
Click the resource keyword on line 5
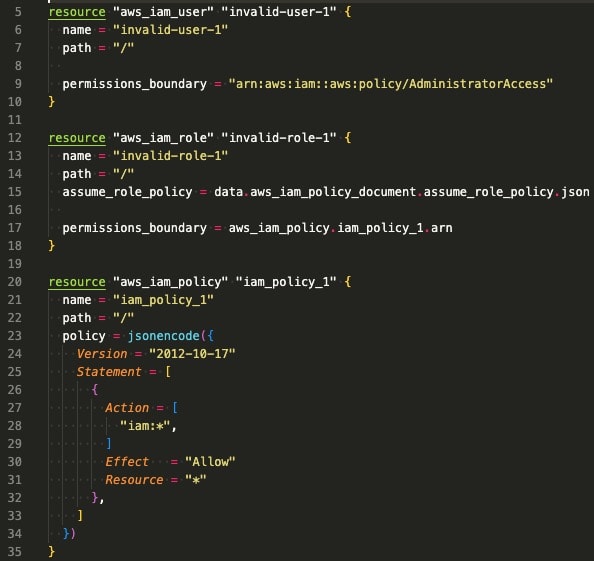click(77, 12)
